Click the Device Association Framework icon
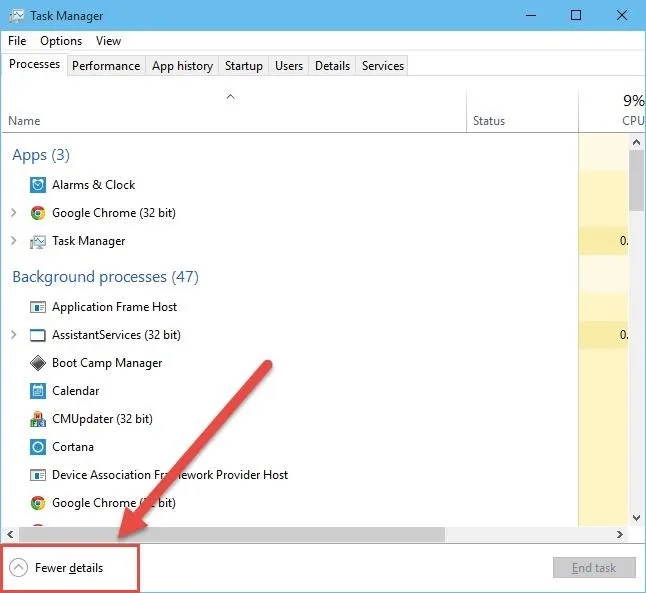This screenshot has height=593, width=646. [x=37, y=475]
